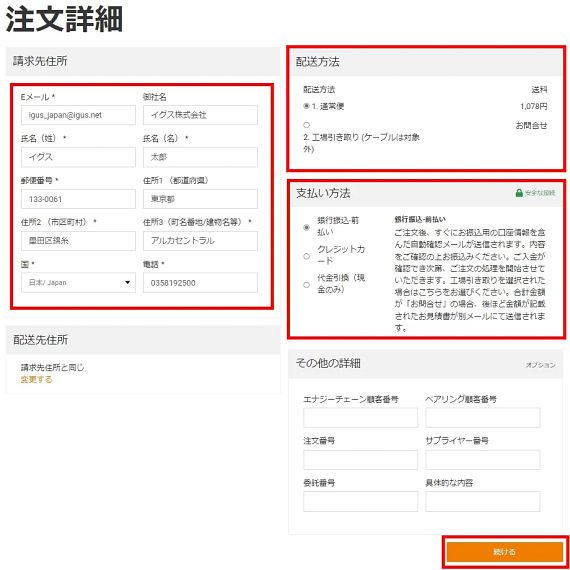Click the 注文詳細 page heading

pyautogui.click(x=64, y=19)
